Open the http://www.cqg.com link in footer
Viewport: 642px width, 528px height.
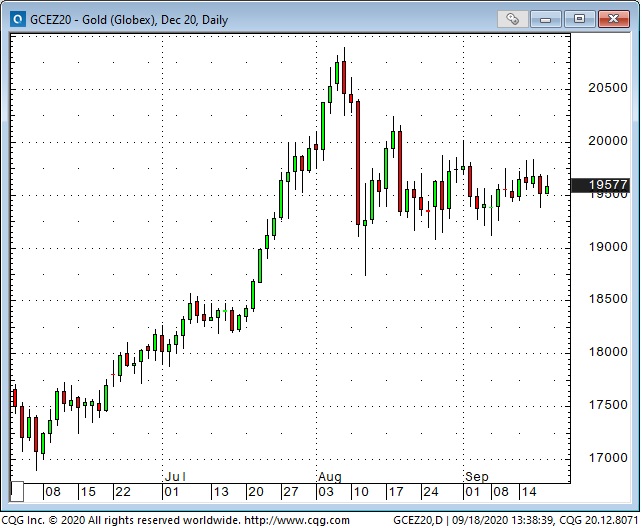point(297,520)
